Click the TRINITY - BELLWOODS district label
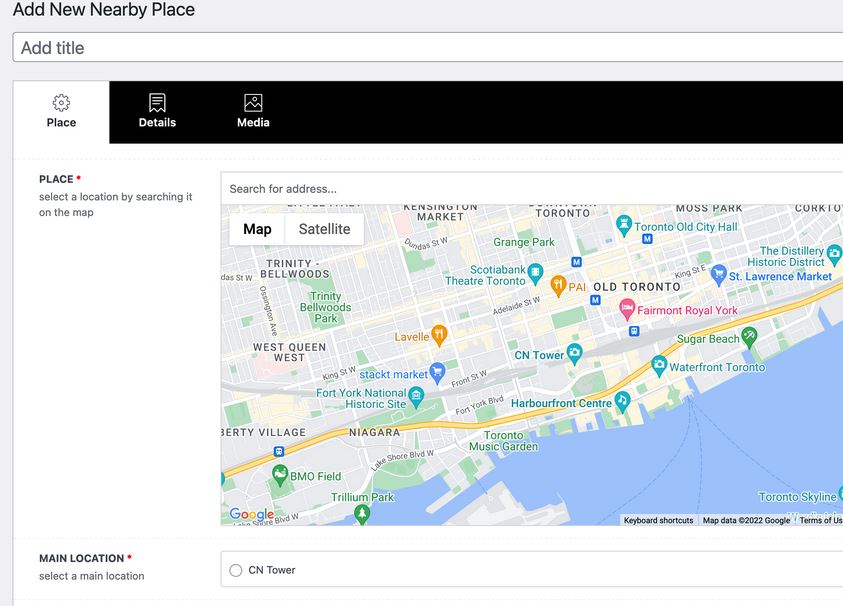 click(295, 268)
